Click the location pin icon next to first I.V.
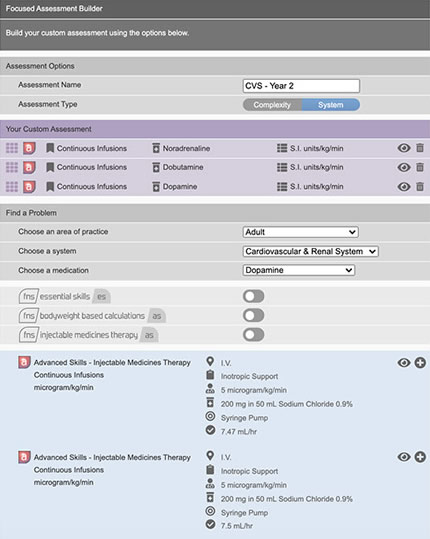The image size is (430, 539). (210, 361)
